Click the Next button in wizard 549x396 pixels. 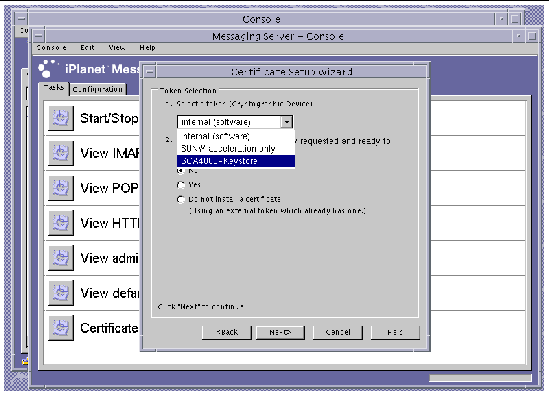point(280,332)
